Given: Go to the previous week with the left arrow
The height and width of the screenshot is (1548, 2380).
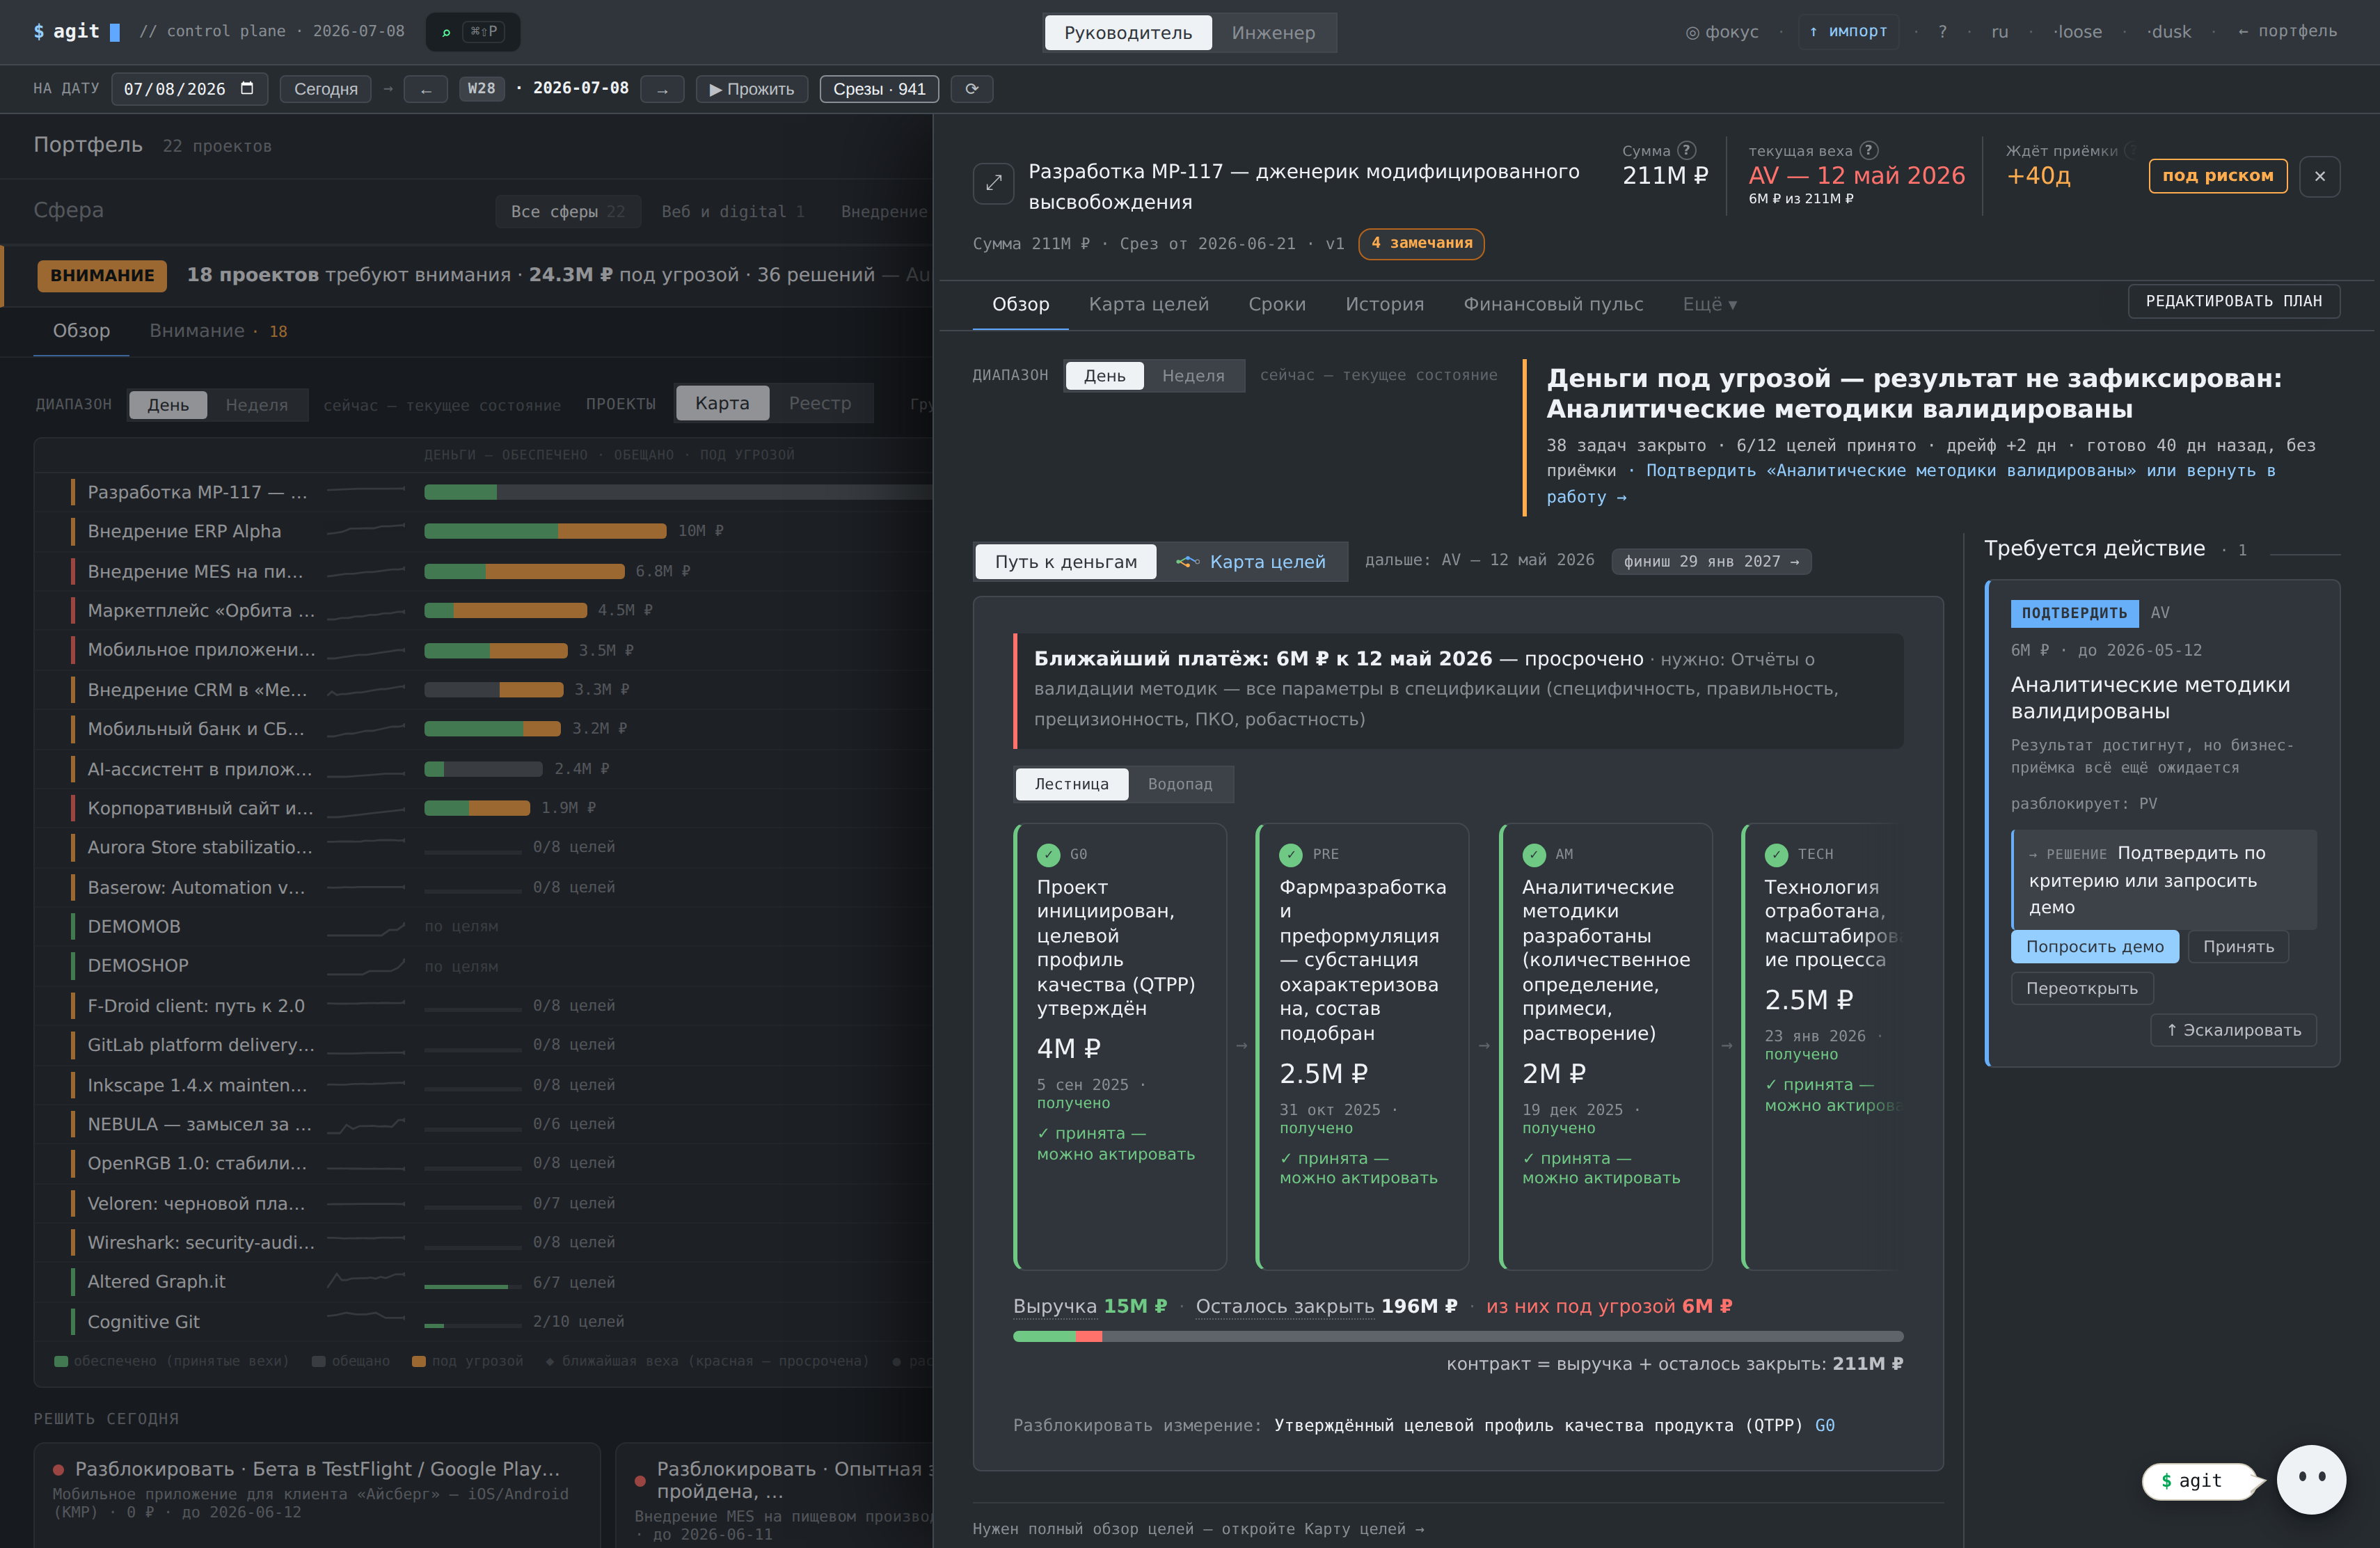Looking at the screenshot, I should click(x=426, y=89).
